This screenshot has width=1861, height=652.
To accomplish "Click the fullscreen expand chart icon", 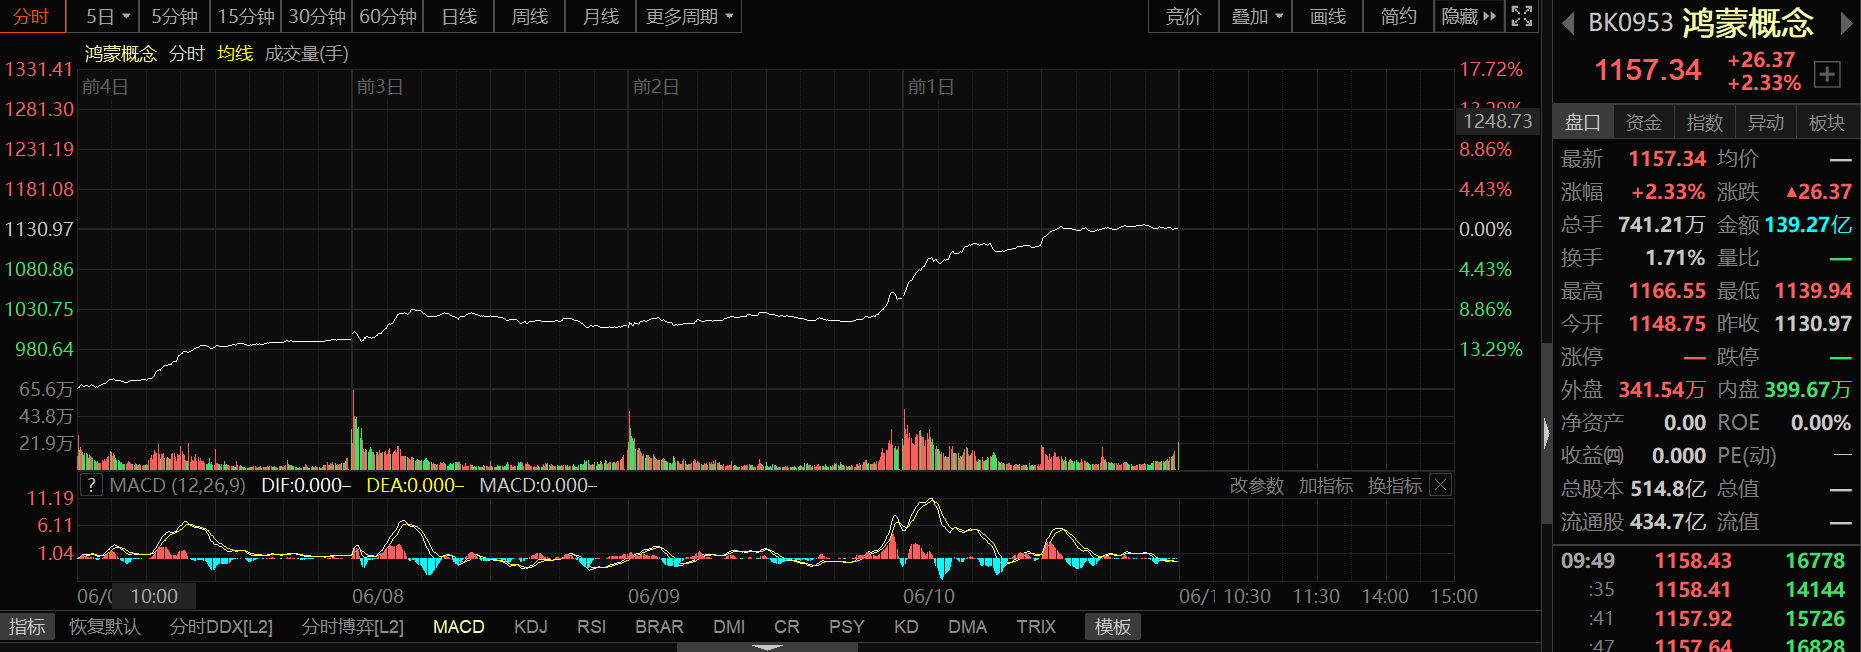I will (x=1522, y=16).
